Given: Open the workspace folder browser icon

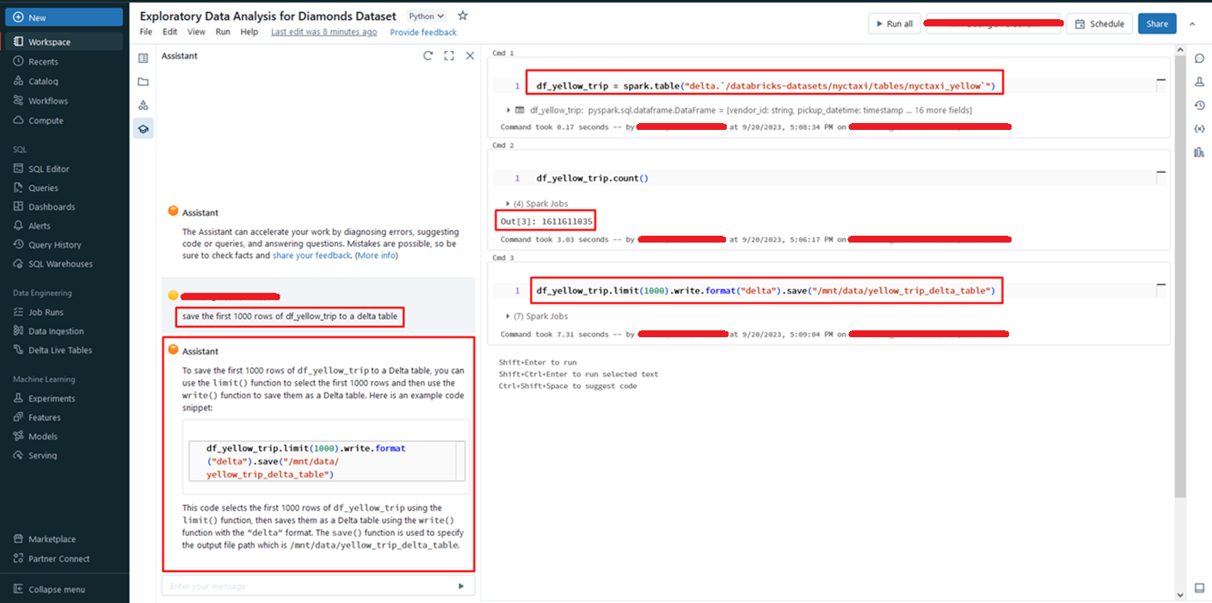Looking at the screenshot, I should [x=143, y=82].
